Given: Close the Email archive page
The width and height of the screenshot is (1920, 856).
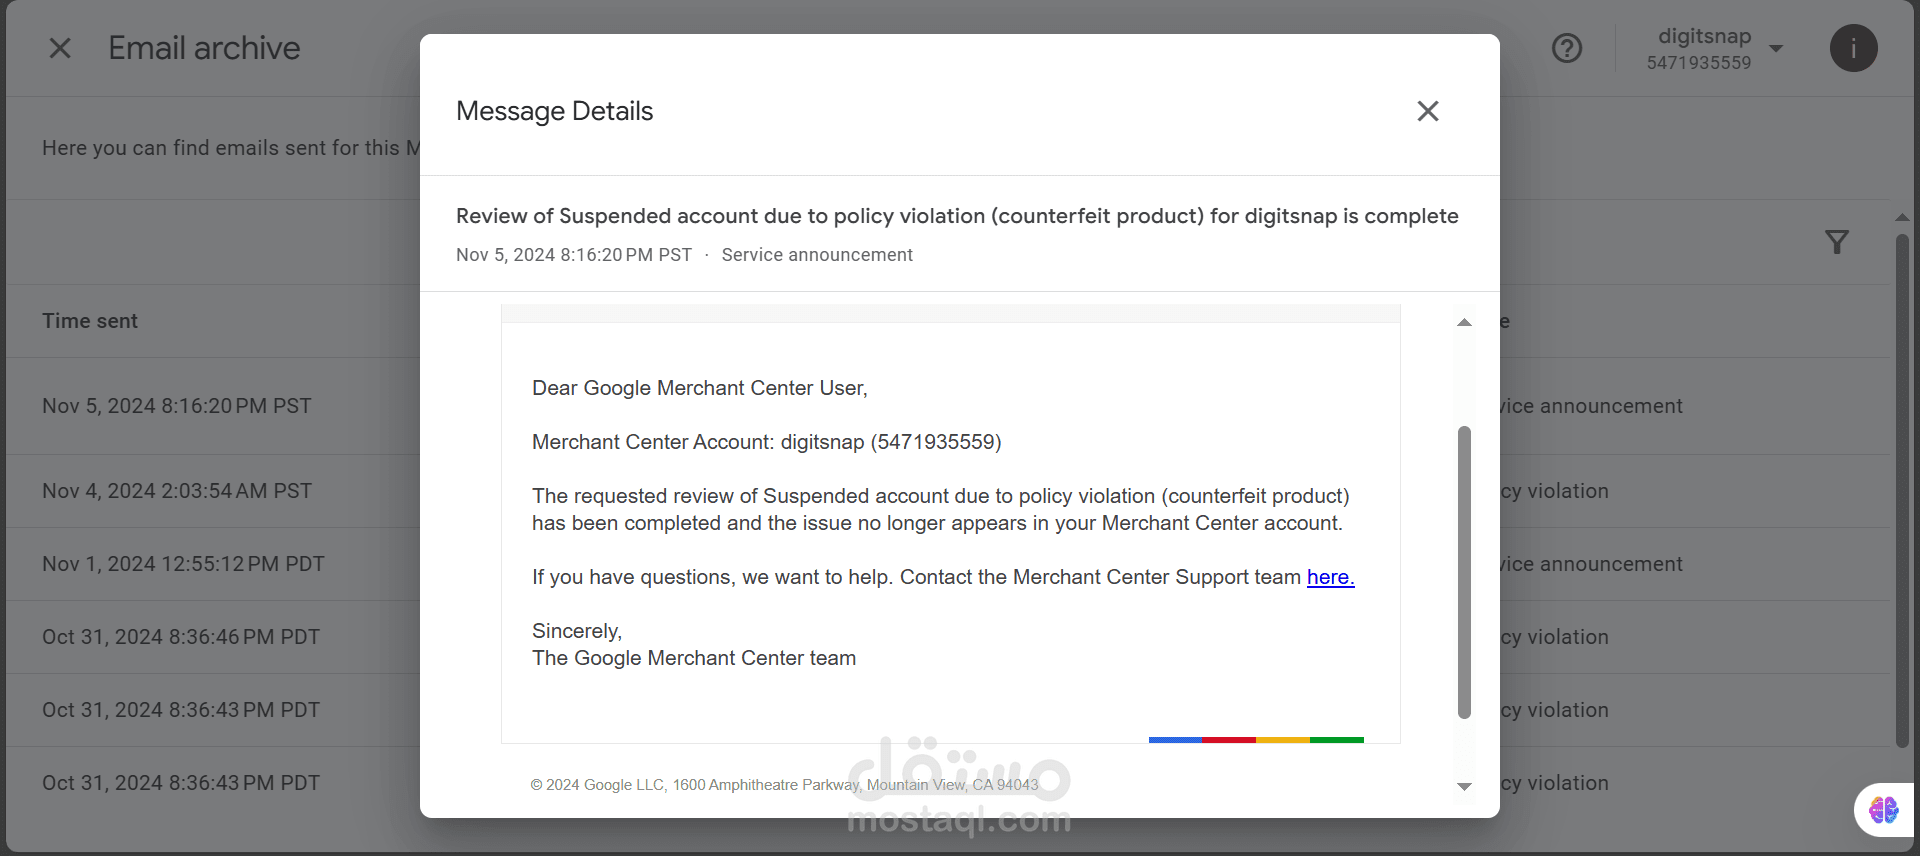Looking at the screenshot, I should tap(60, 48).
